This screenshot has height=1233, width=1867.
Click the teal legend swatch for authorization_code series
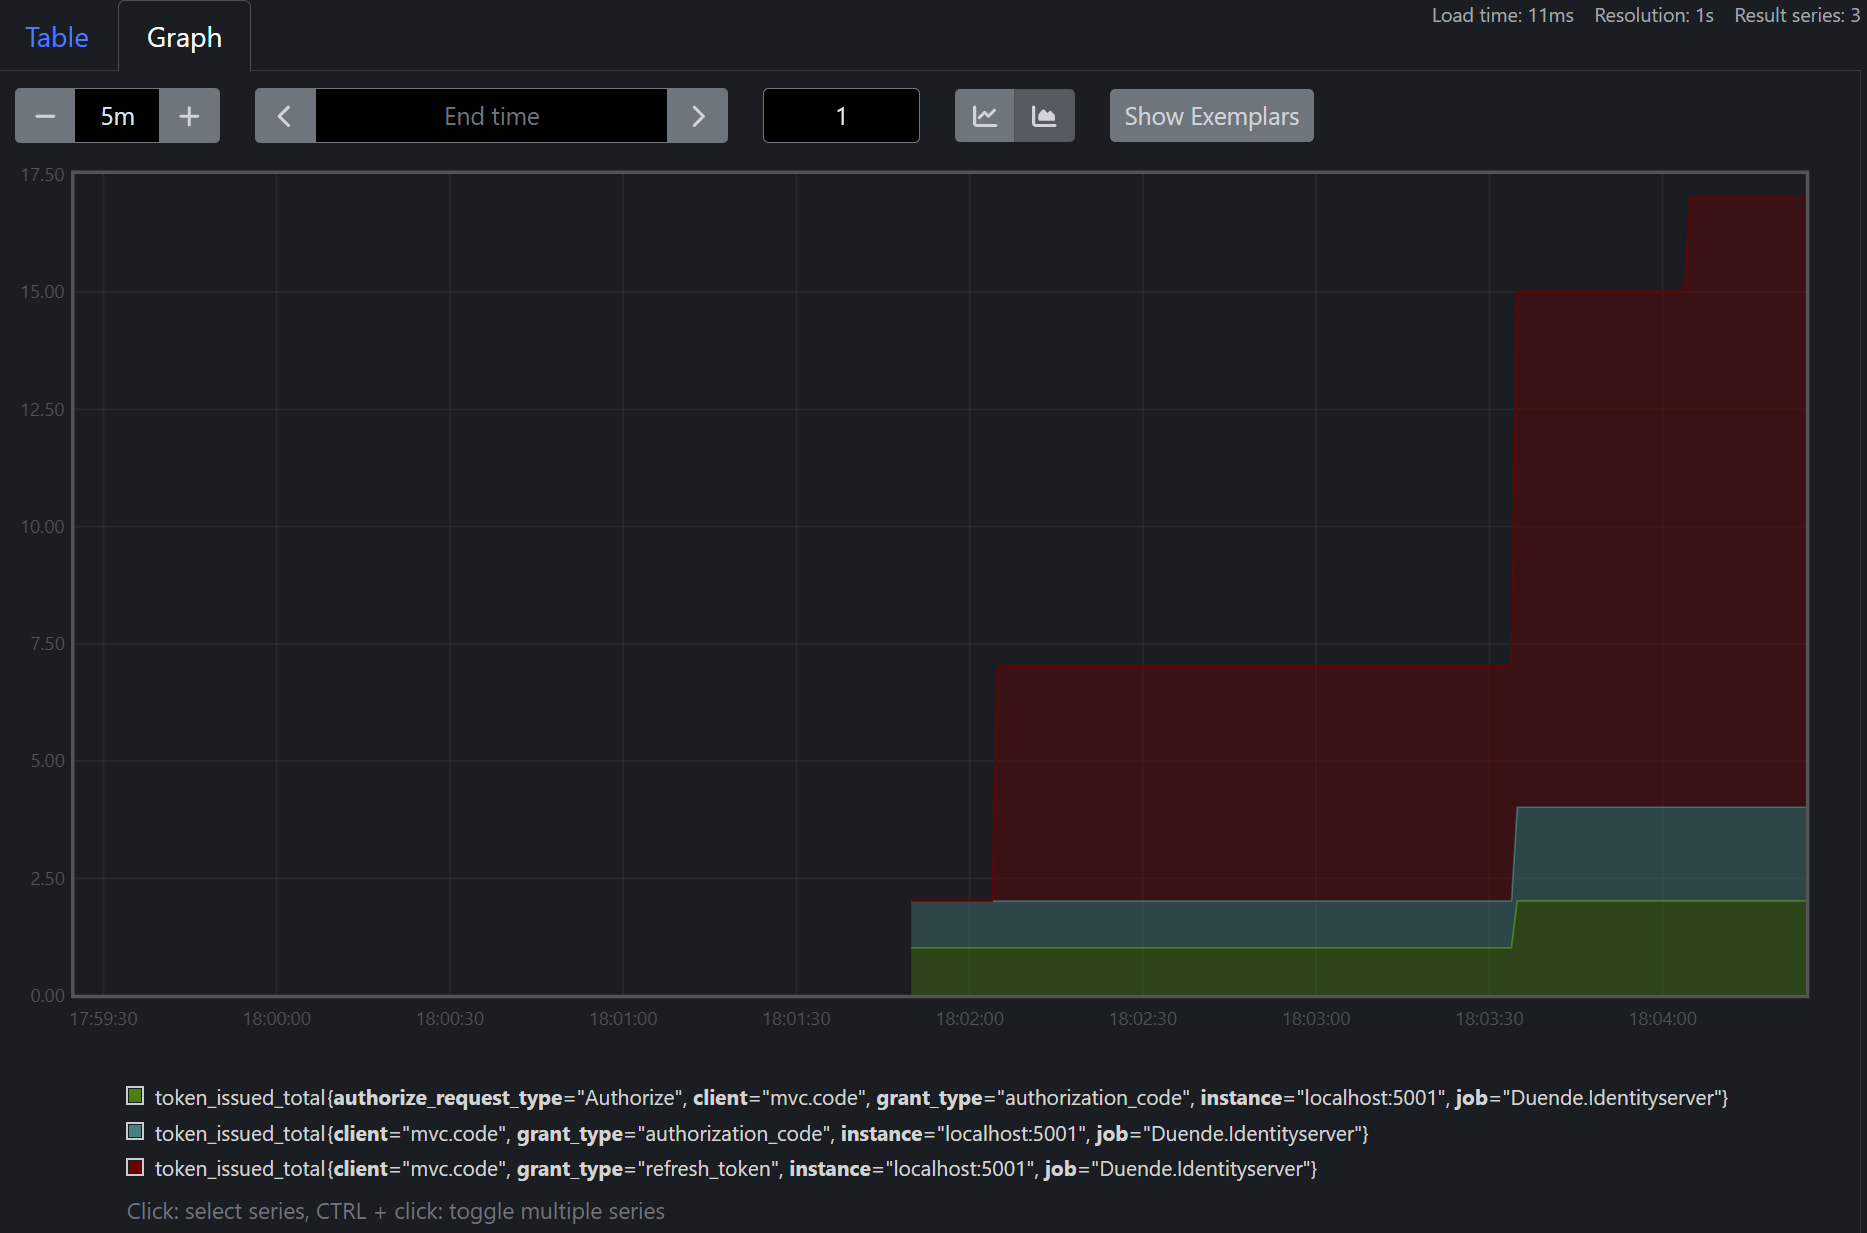135,1132
